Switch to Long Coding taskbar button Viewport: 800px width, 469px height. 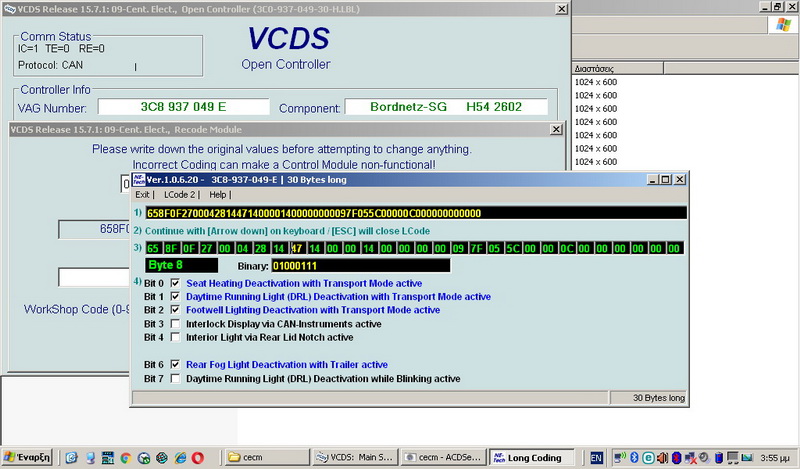[531, 457]
